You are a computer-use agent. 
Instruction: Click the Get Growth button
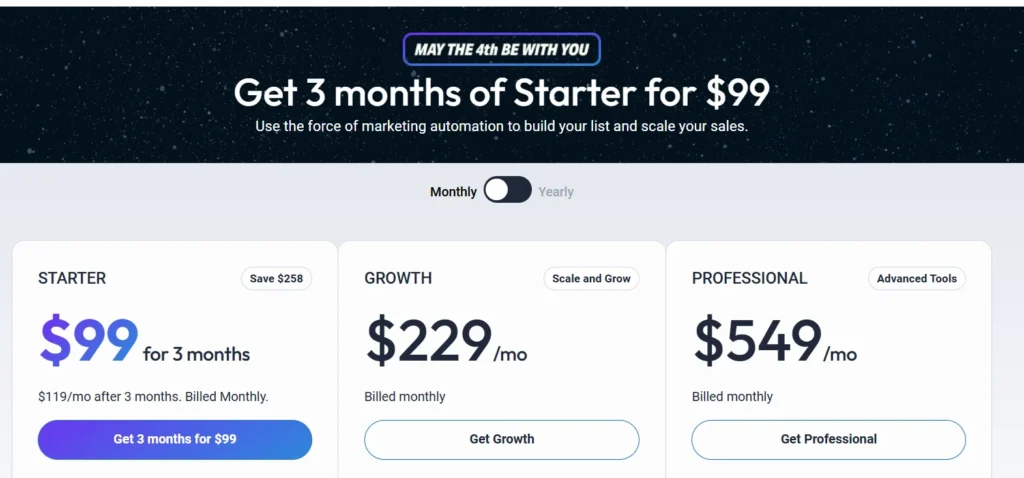[502, 439]
